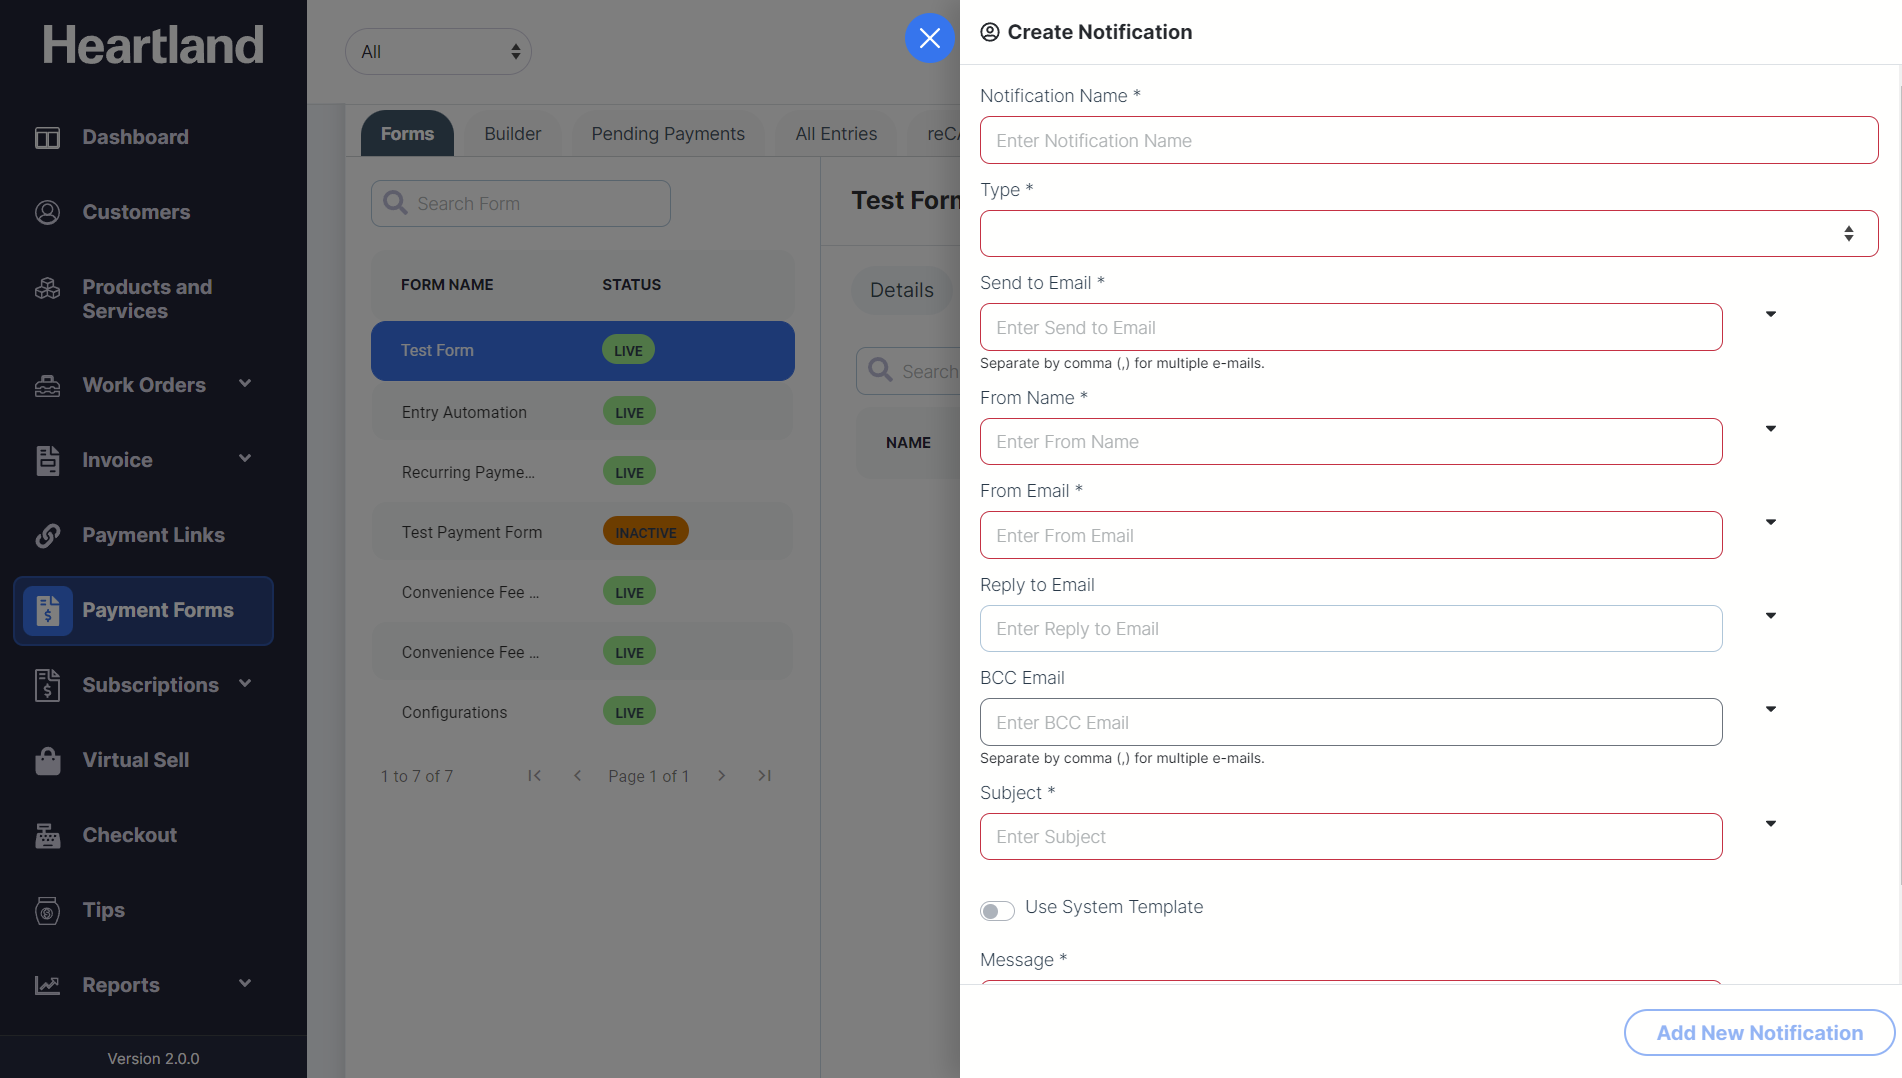Screen dimensions: 1902x1078
Task: Click the Customers icon in sidebar
Action: point(47,212)
